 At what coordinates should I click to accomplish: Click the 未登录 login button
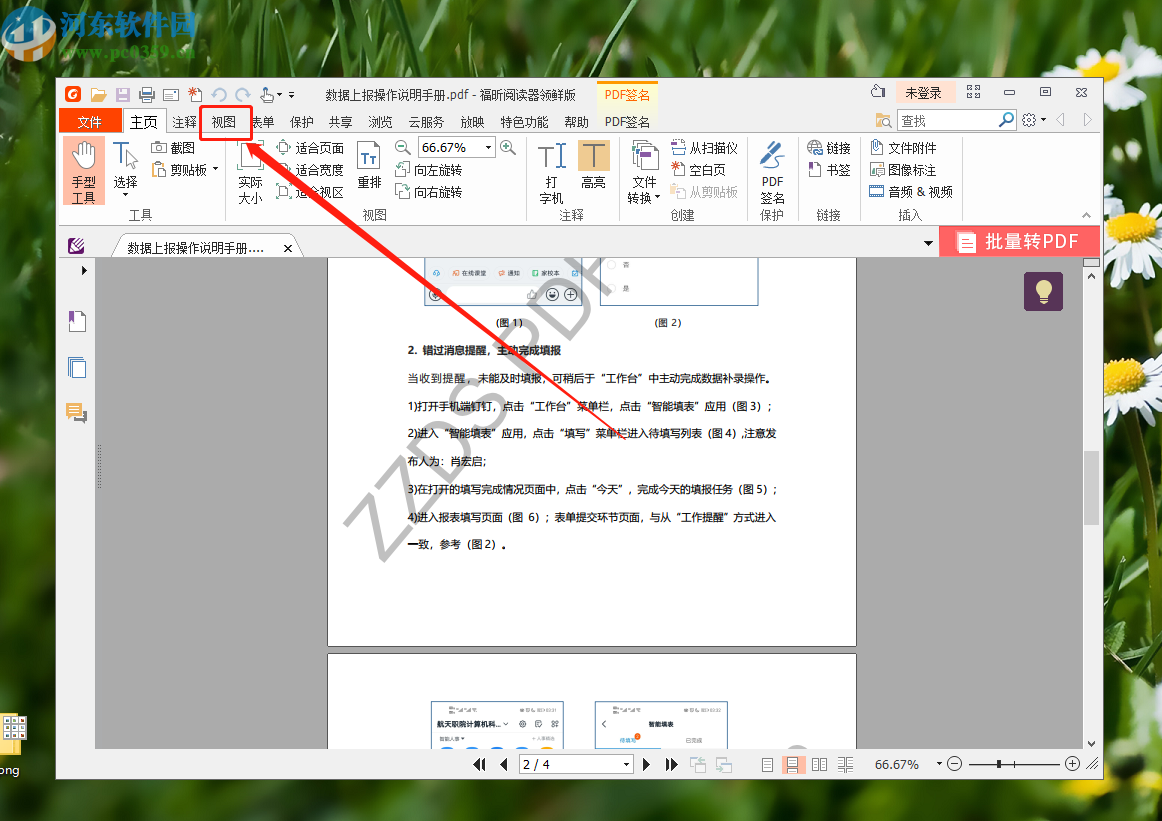[923, 93]
